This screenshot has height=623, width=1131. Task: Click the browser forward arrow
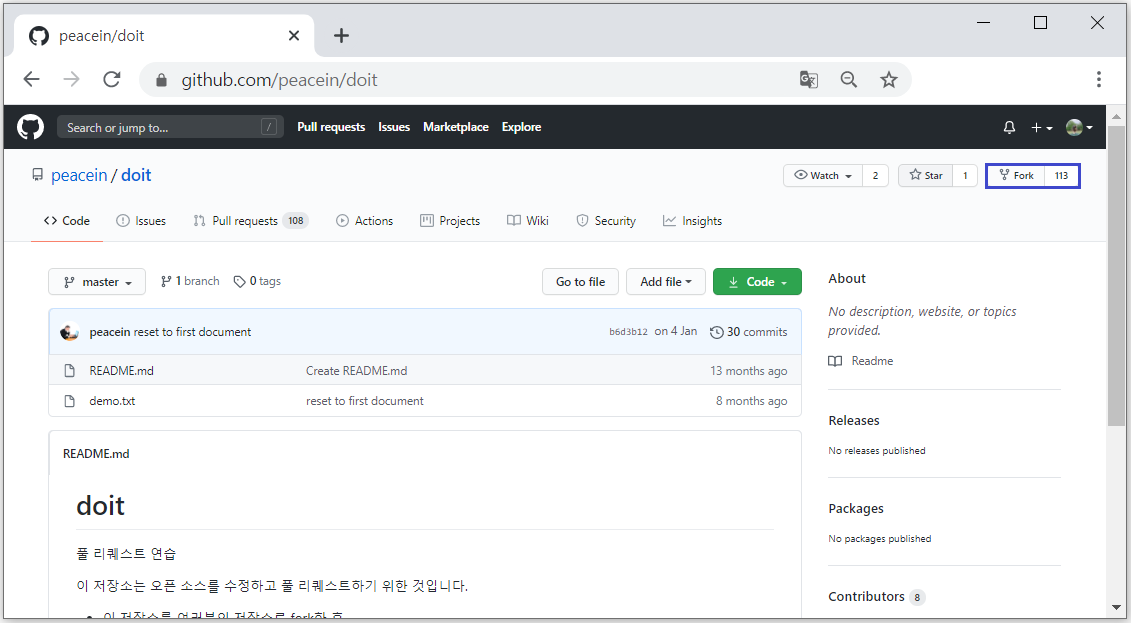pos(71,79)
